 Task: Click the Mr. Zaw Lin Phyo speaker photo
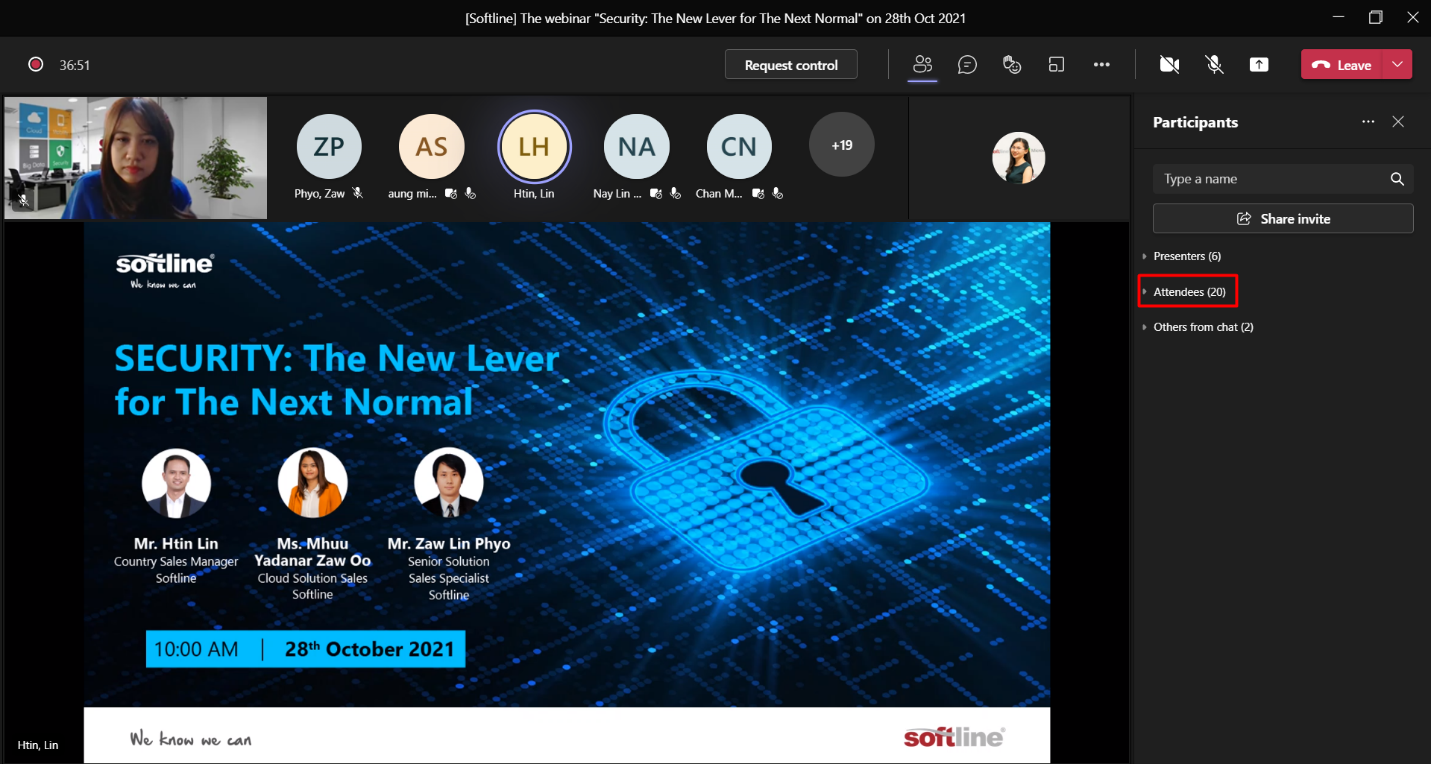(449, 483)
